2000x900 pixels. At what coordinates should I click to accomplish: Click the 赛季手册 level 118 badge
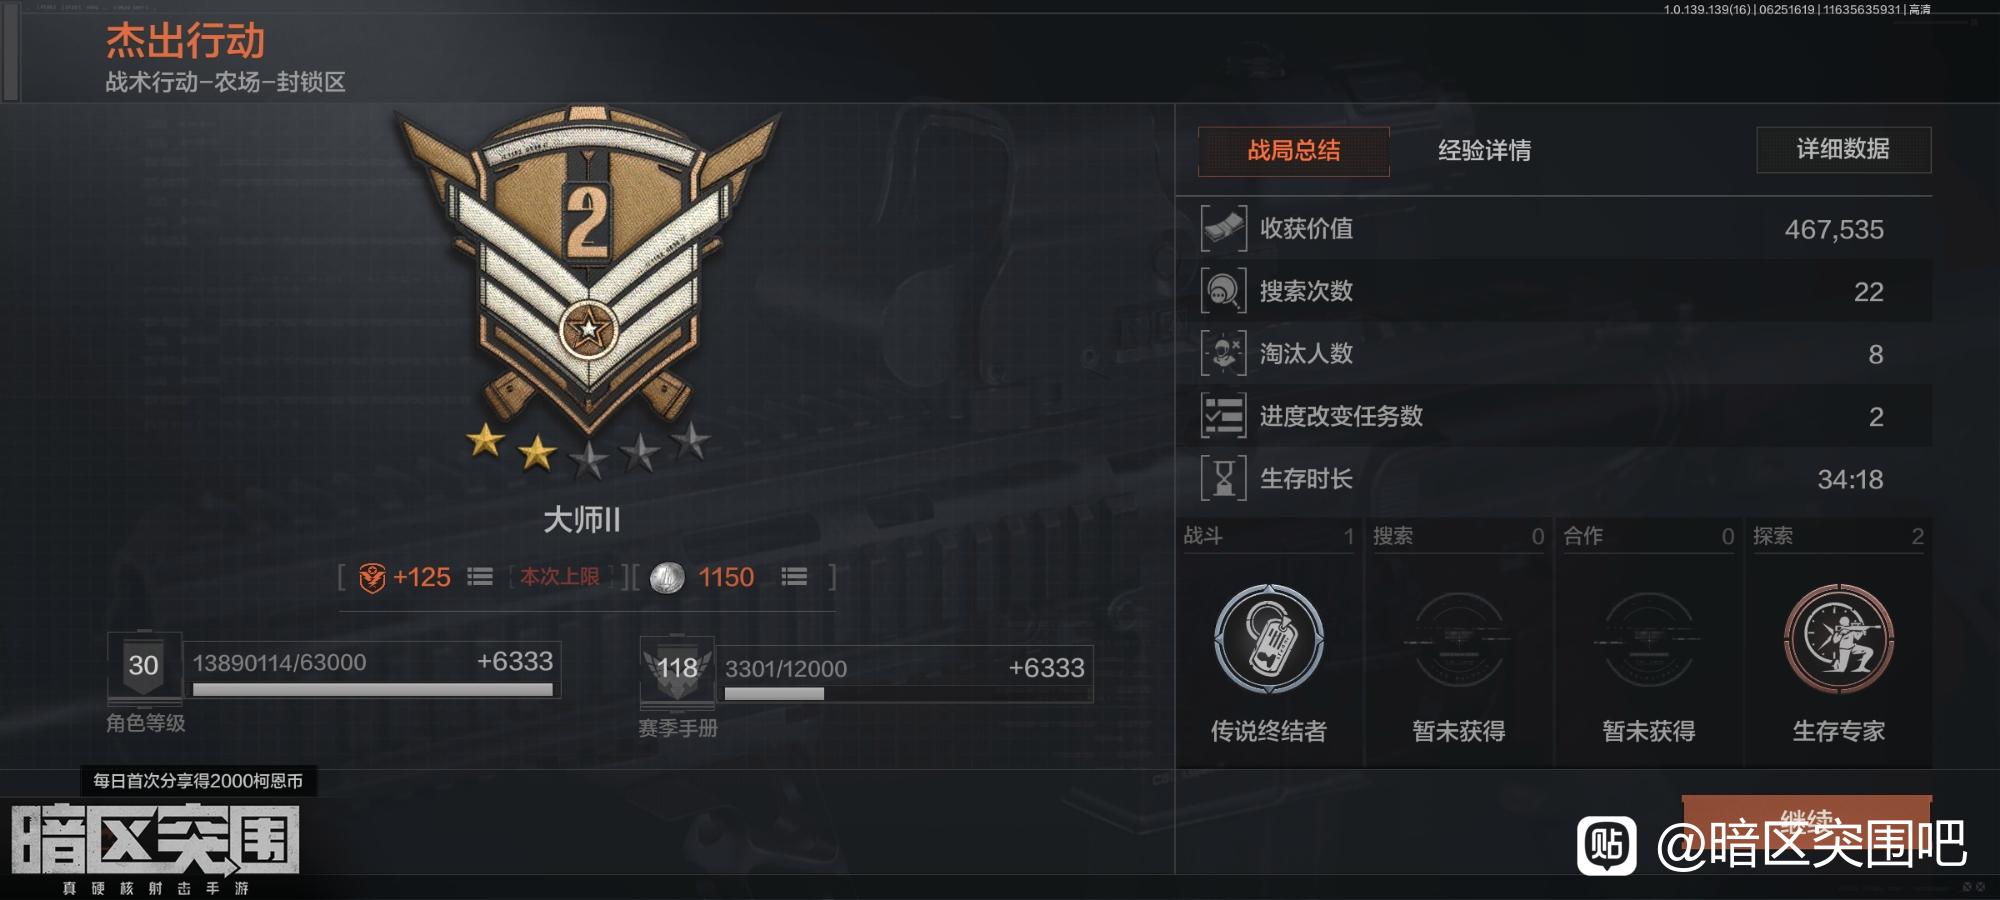(677, 669)
